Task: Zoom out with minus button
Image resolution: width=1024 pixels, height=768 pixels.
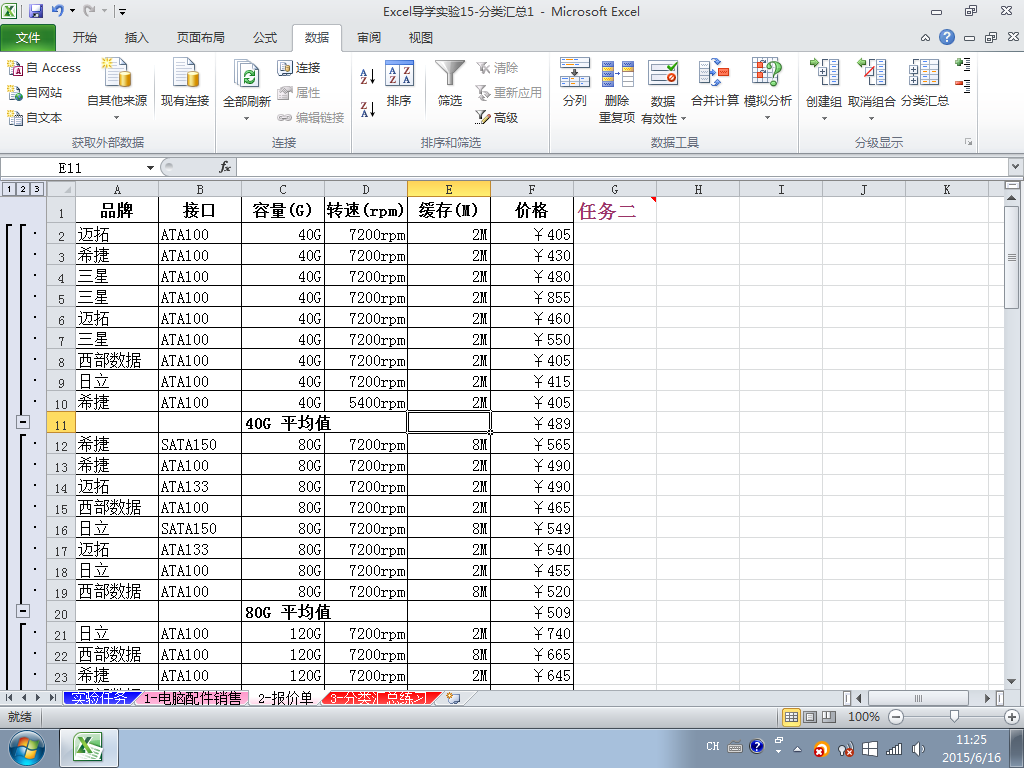Action: (896, 717)
